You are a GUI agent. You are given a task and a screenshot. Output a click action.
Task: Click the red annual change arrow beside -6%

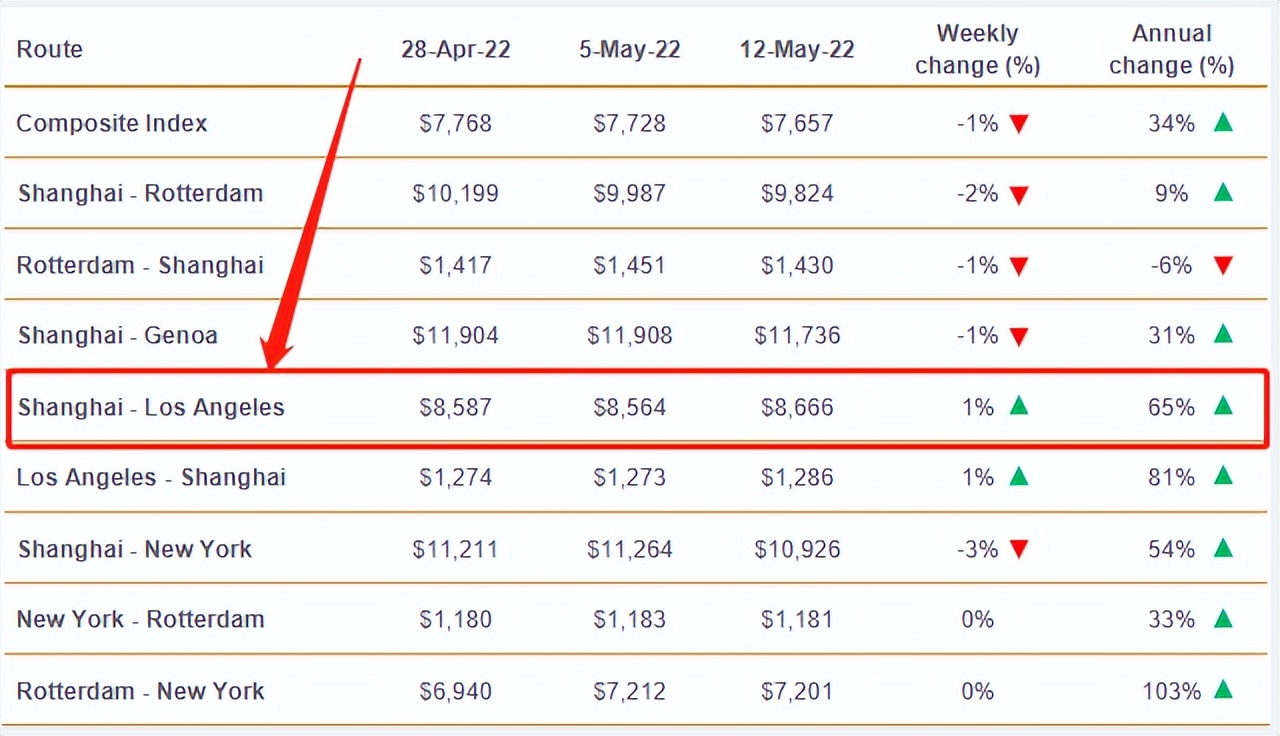(1222, 265)
